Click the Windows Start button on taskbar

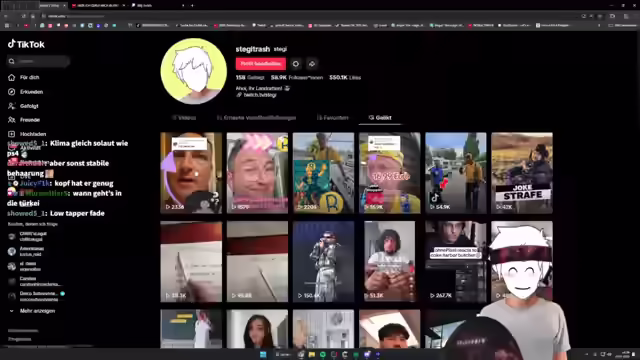point(263,354)
